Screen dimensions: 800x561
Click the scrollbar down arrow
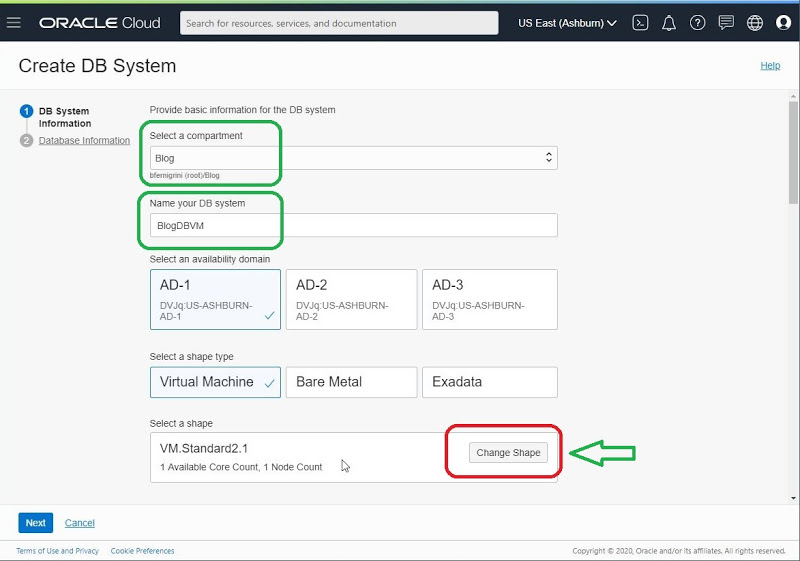(x=793, y=498)
